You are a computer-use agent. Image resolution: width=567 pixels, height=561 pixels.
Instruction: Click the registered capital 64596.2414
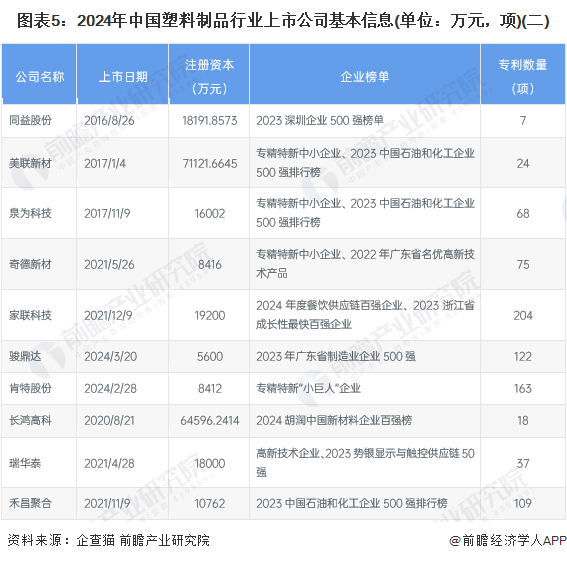tap(210, 420)
